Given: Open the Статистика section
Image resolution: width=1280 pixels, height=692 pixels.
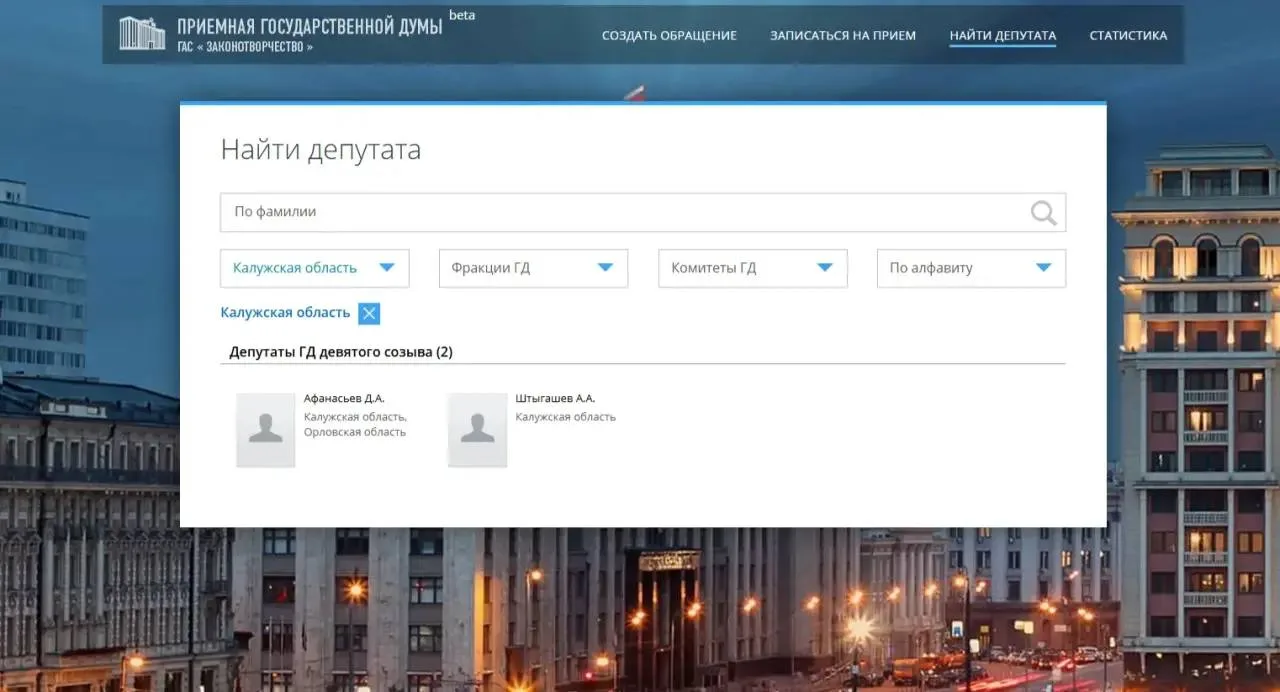Looking at the screenshot, I should [1128, 35].
